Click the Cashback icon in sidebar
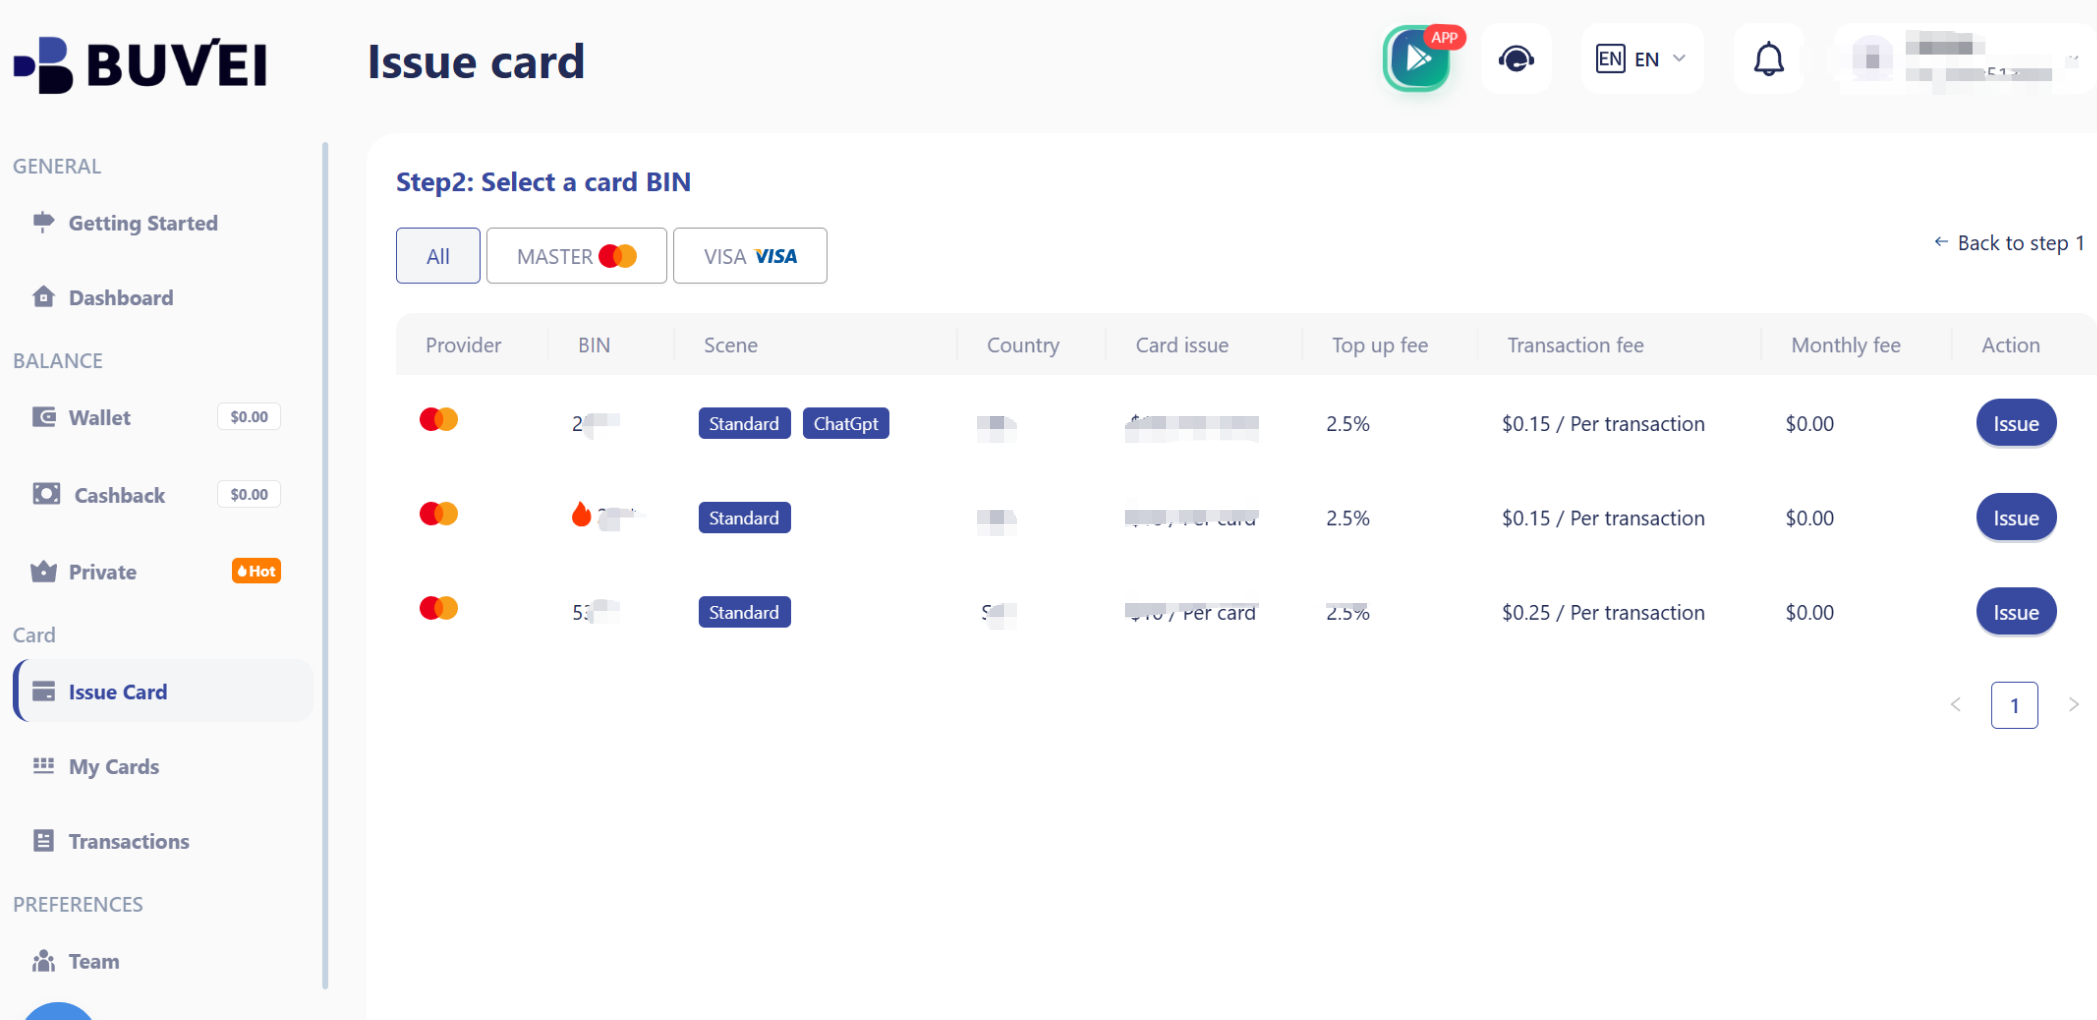 (x=46, y=494)
